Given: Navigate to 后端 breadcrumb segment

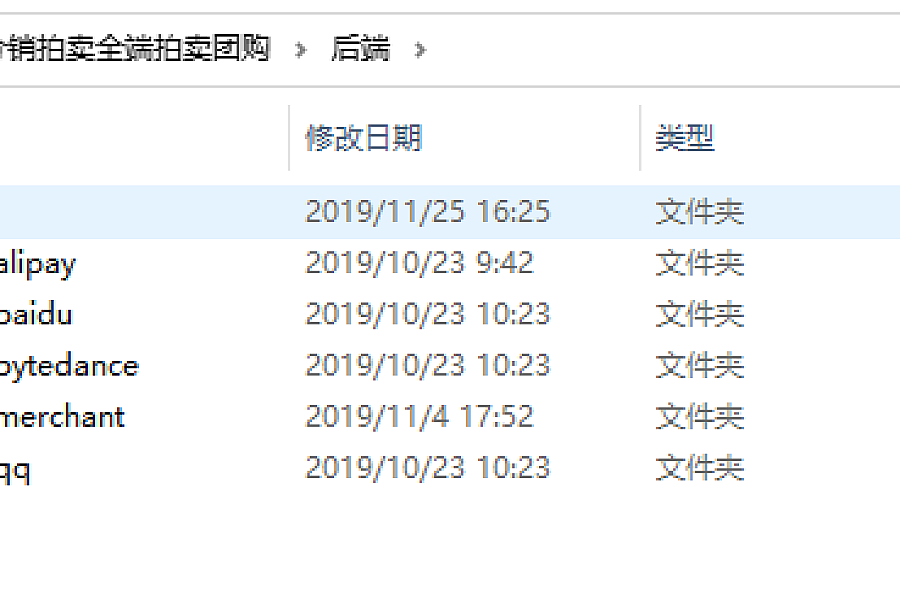Looking at the screenshot, I should pyautogui.click(x=361, y=48).
